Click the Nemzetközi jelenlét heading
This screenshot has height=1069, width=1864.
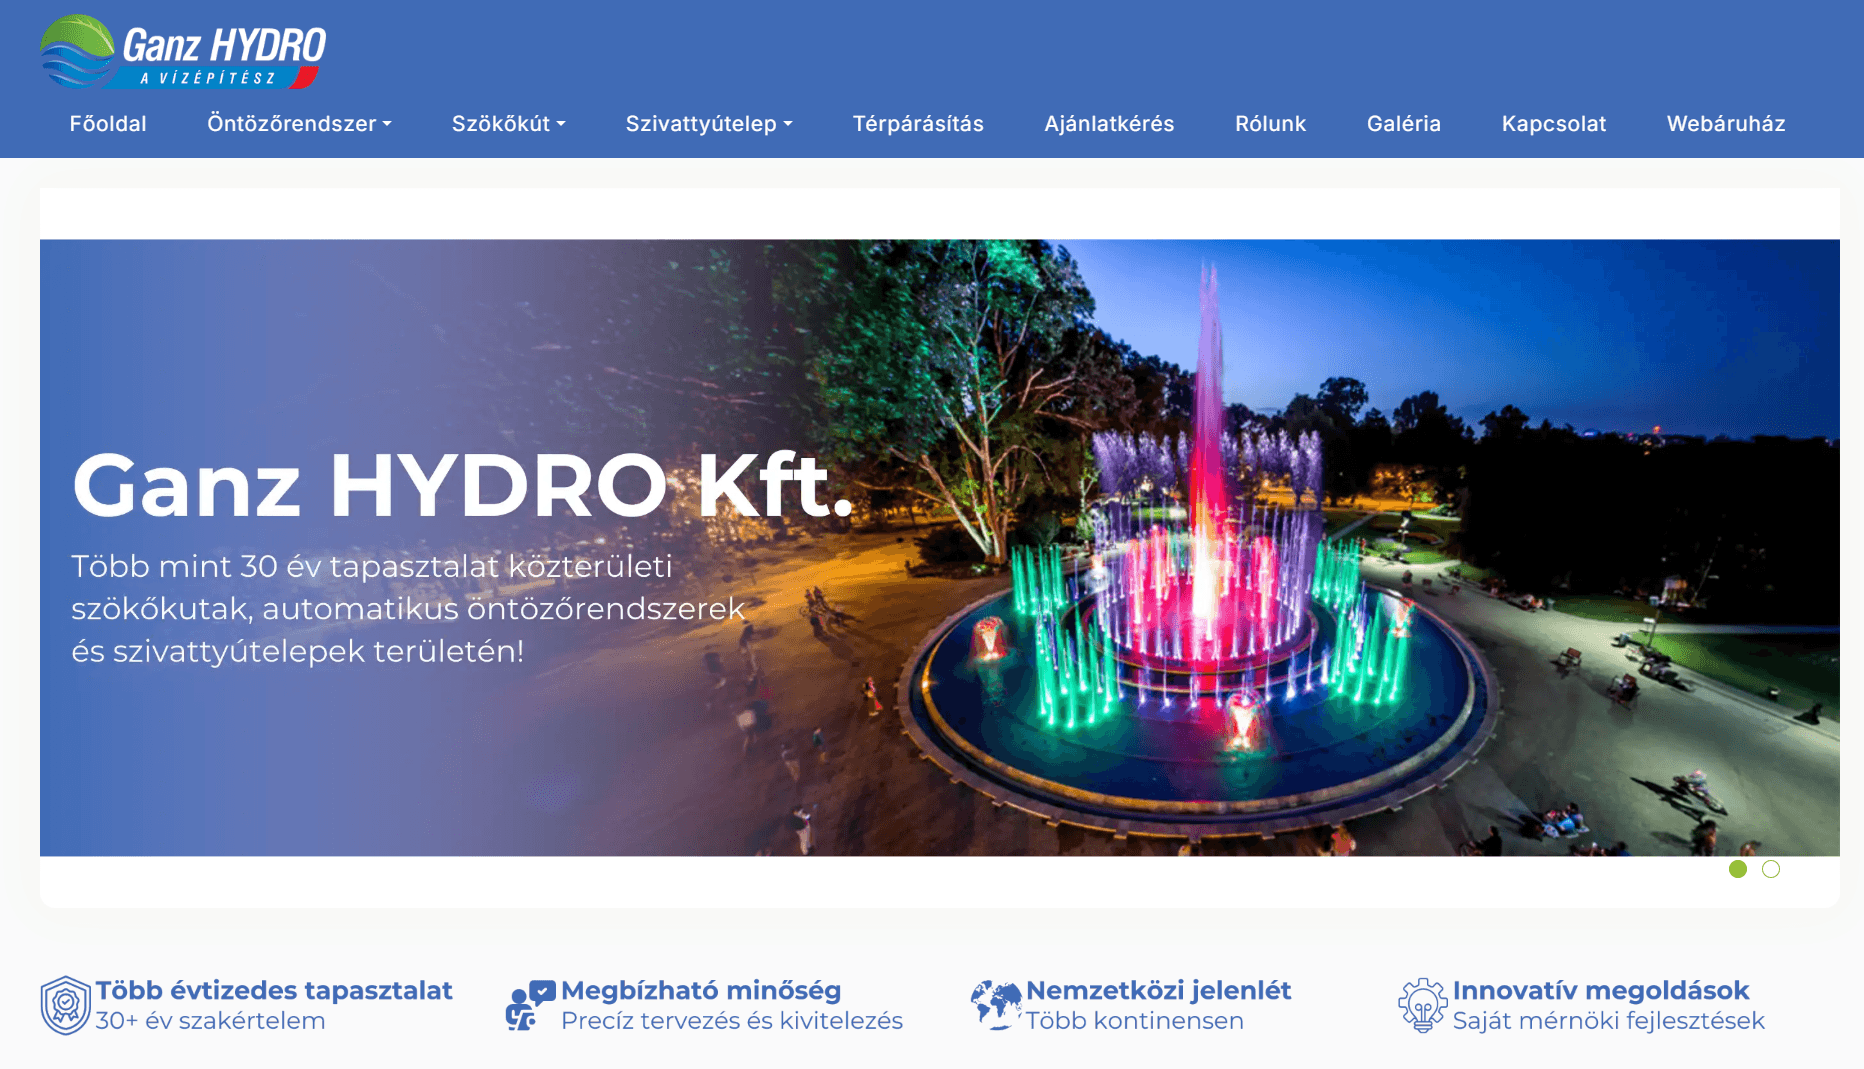click(x=1159, y=990)
